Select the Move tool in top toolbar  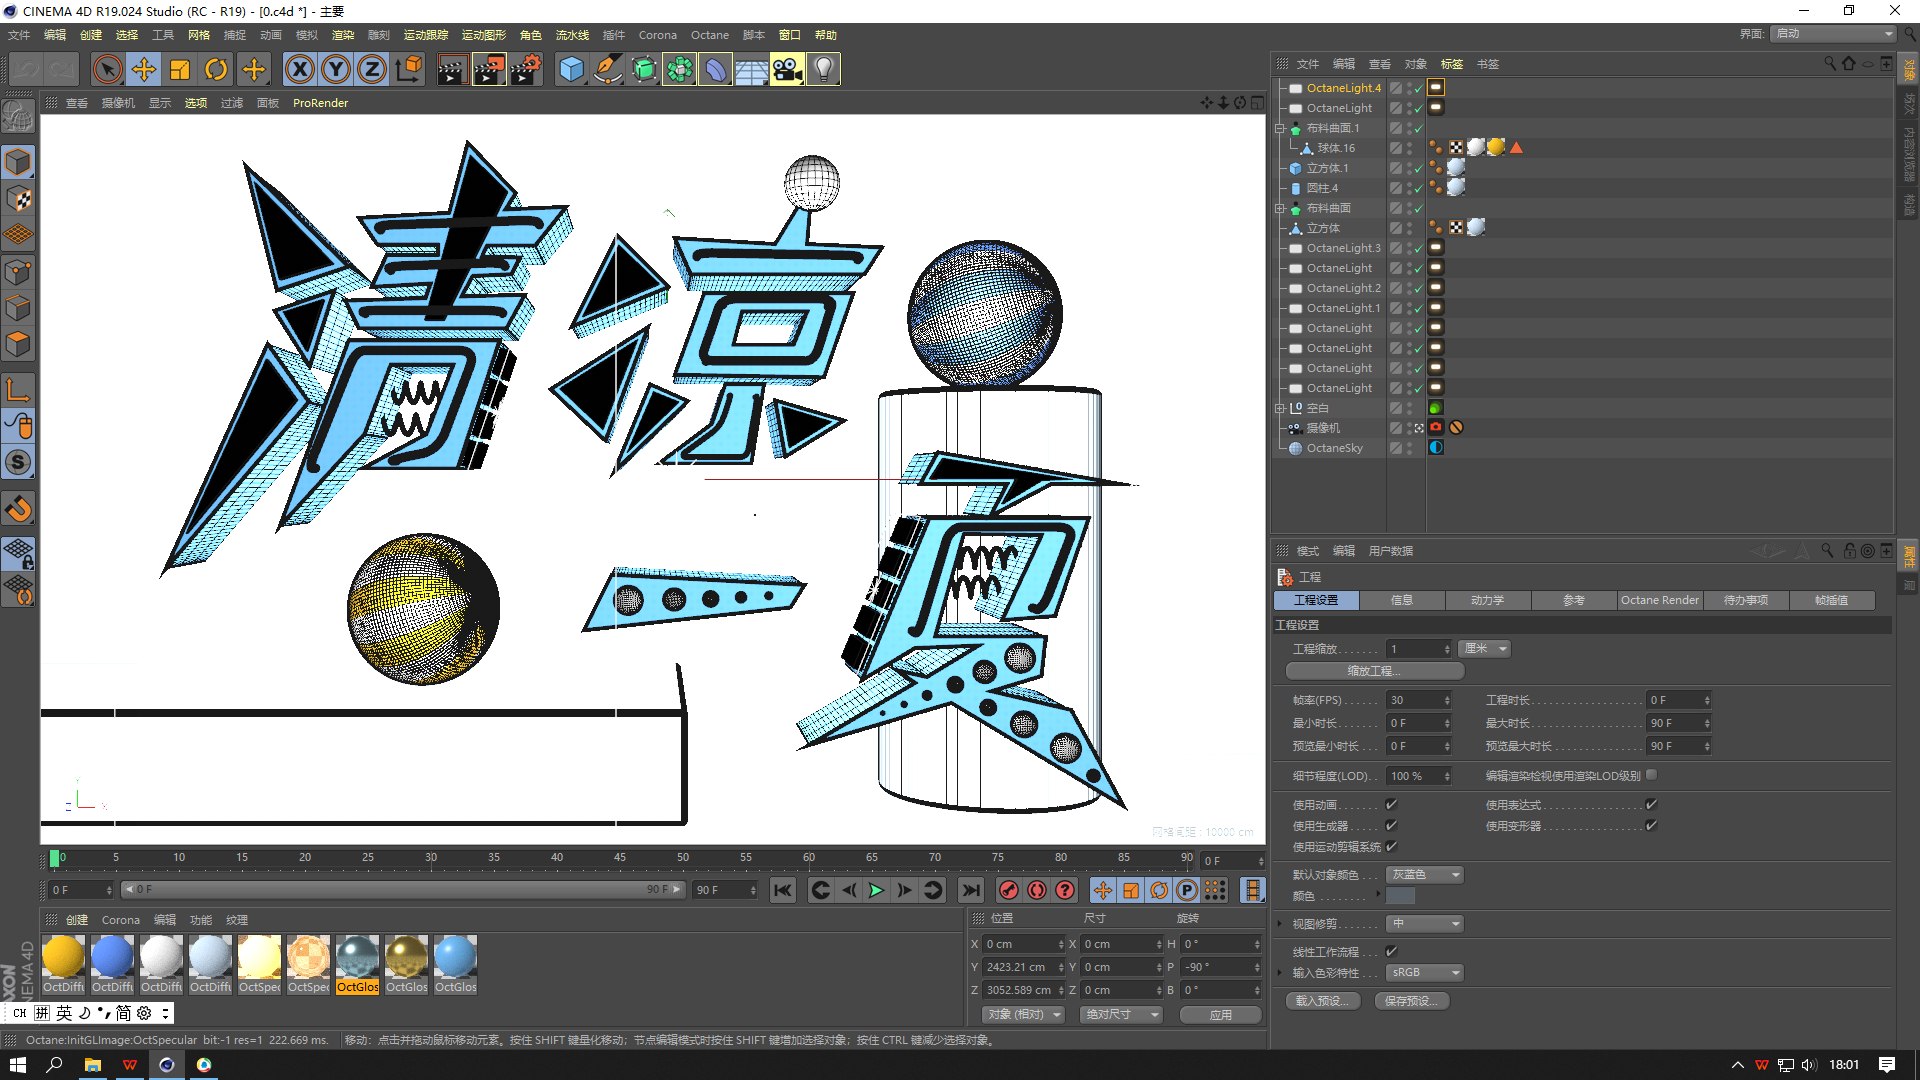(144, 70)
